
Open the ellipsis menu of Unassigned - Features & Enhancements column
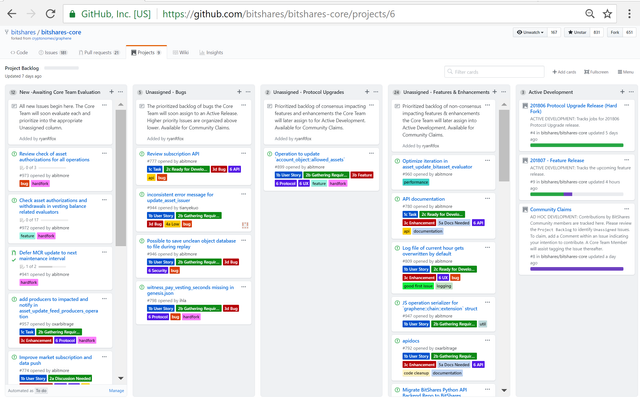[504, 92]
